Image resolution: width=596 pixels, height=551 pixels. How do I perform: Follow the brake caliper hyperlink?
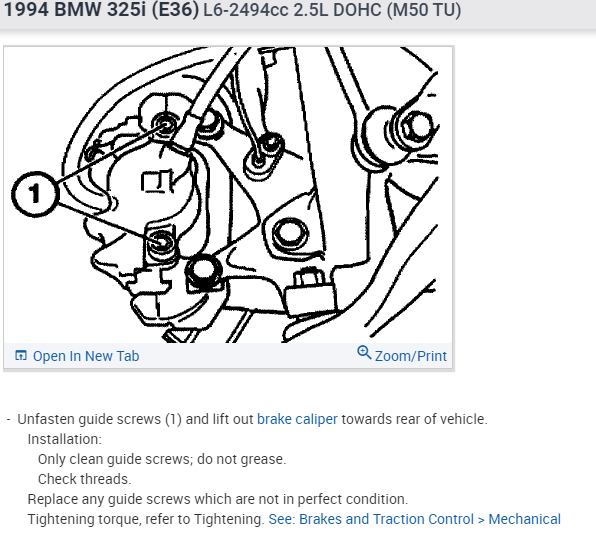[x=297, y=419]
